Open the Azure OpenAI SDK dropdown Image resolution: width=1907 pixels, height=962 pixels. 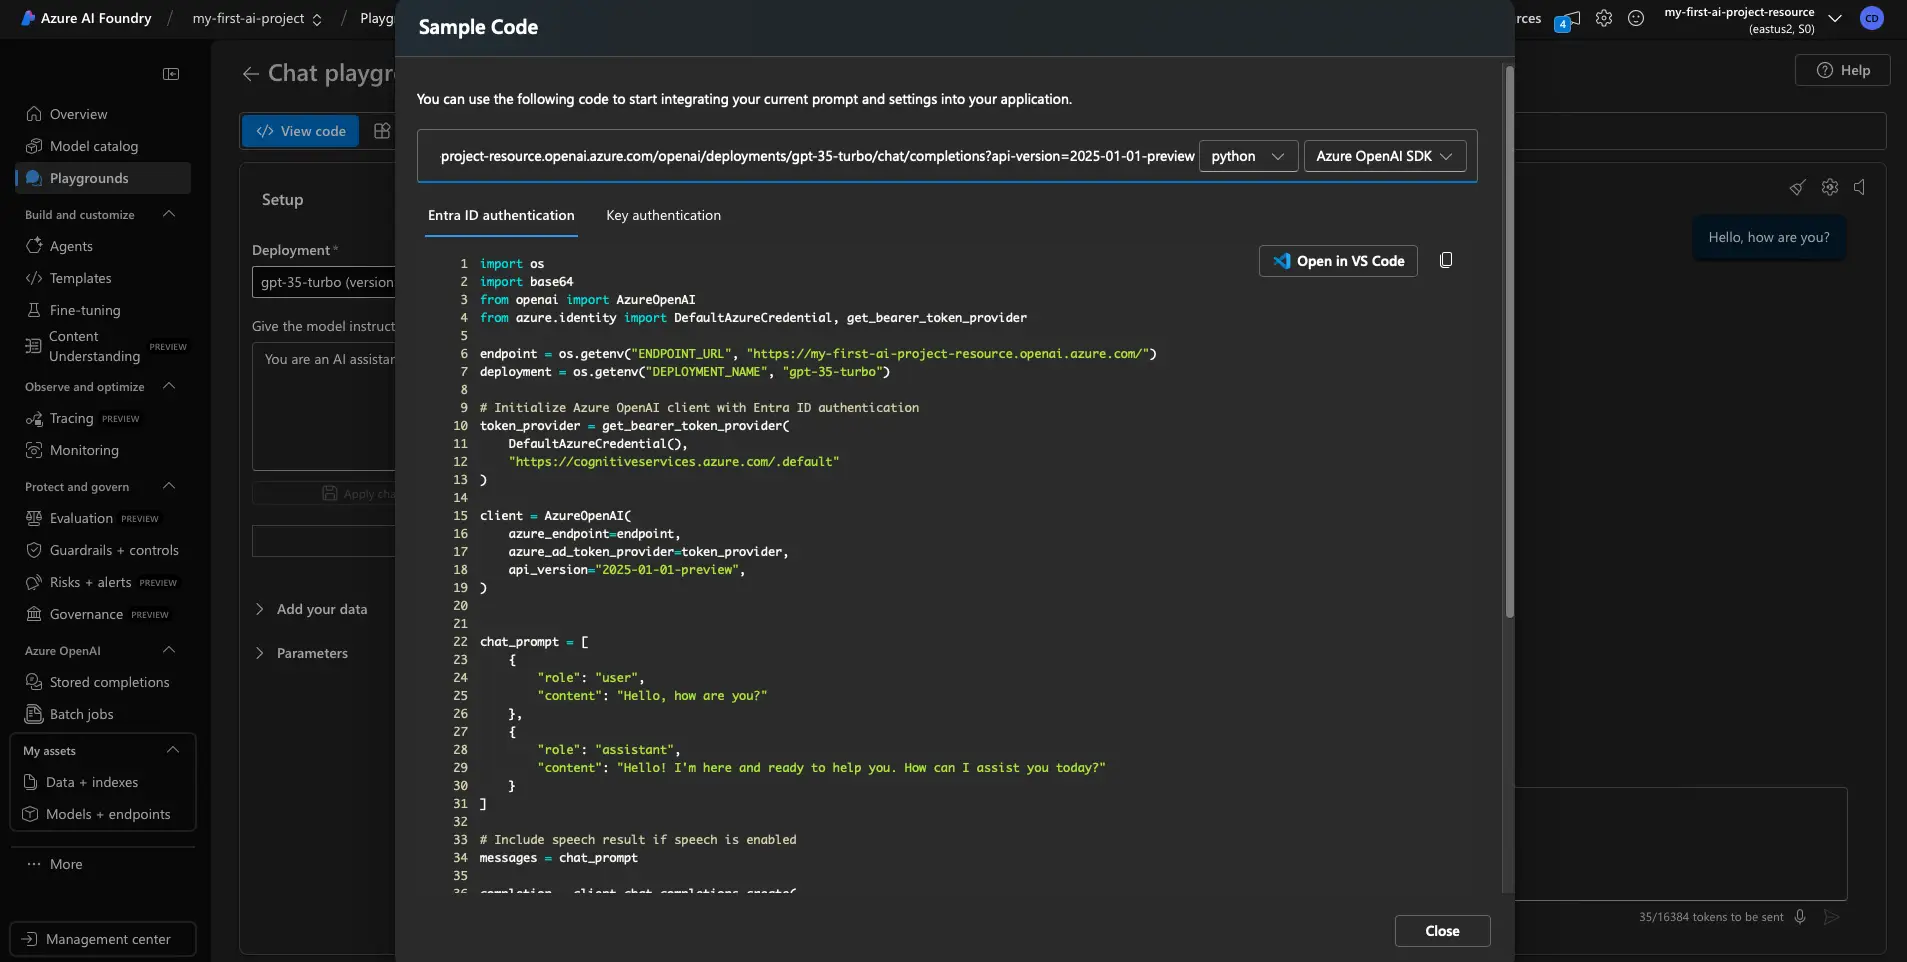click(1384, 156)
